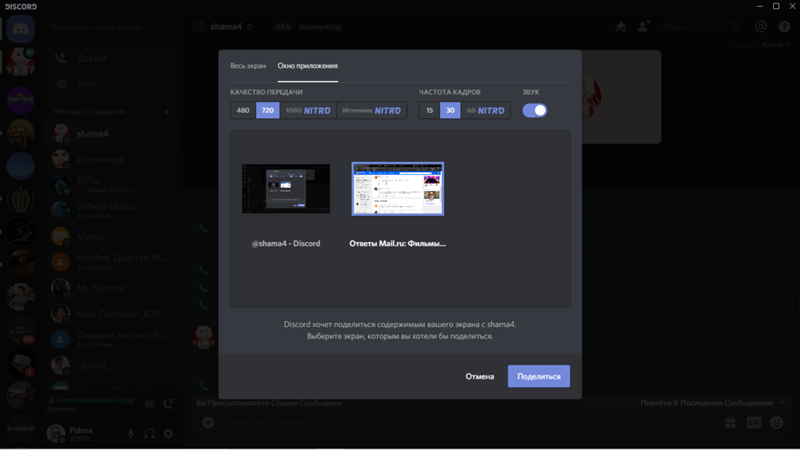Screen dimensions: 800x450
Task: Click the Поиск search box in header
Action: tap(702, 27)
